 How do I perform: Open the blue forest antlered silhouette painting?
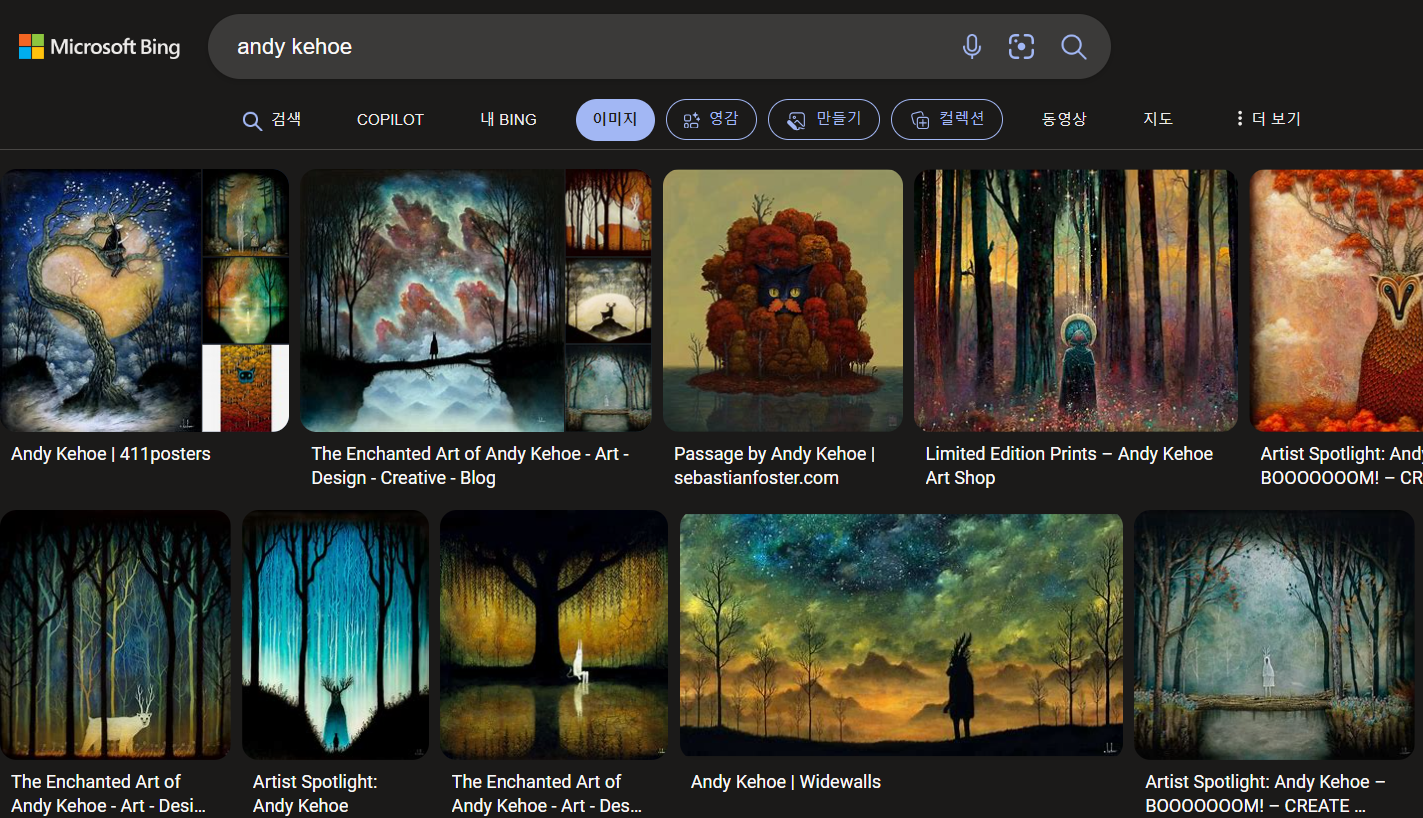point(335,635)
